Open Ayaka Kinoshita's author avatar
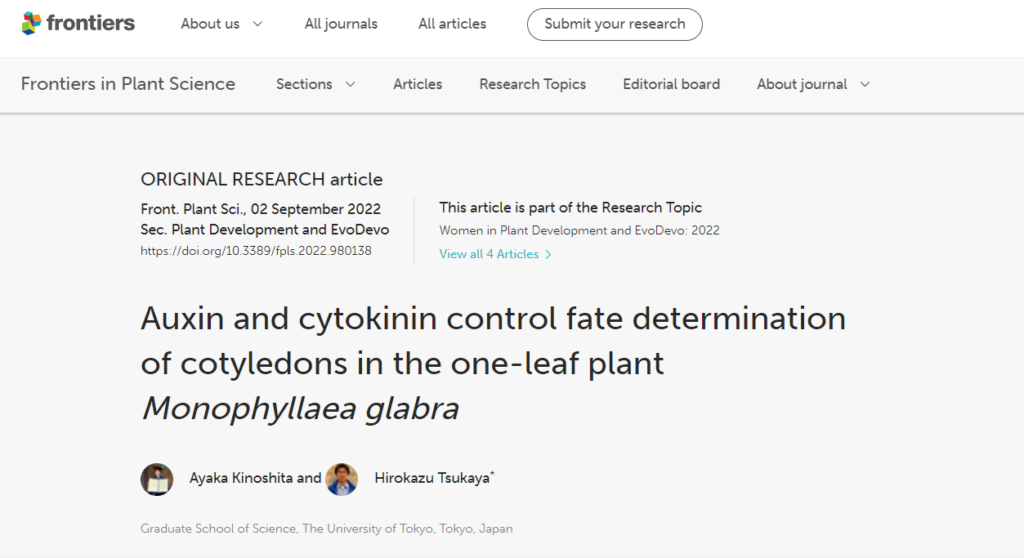The image size is (1024, 558). (x=157, y=479)
